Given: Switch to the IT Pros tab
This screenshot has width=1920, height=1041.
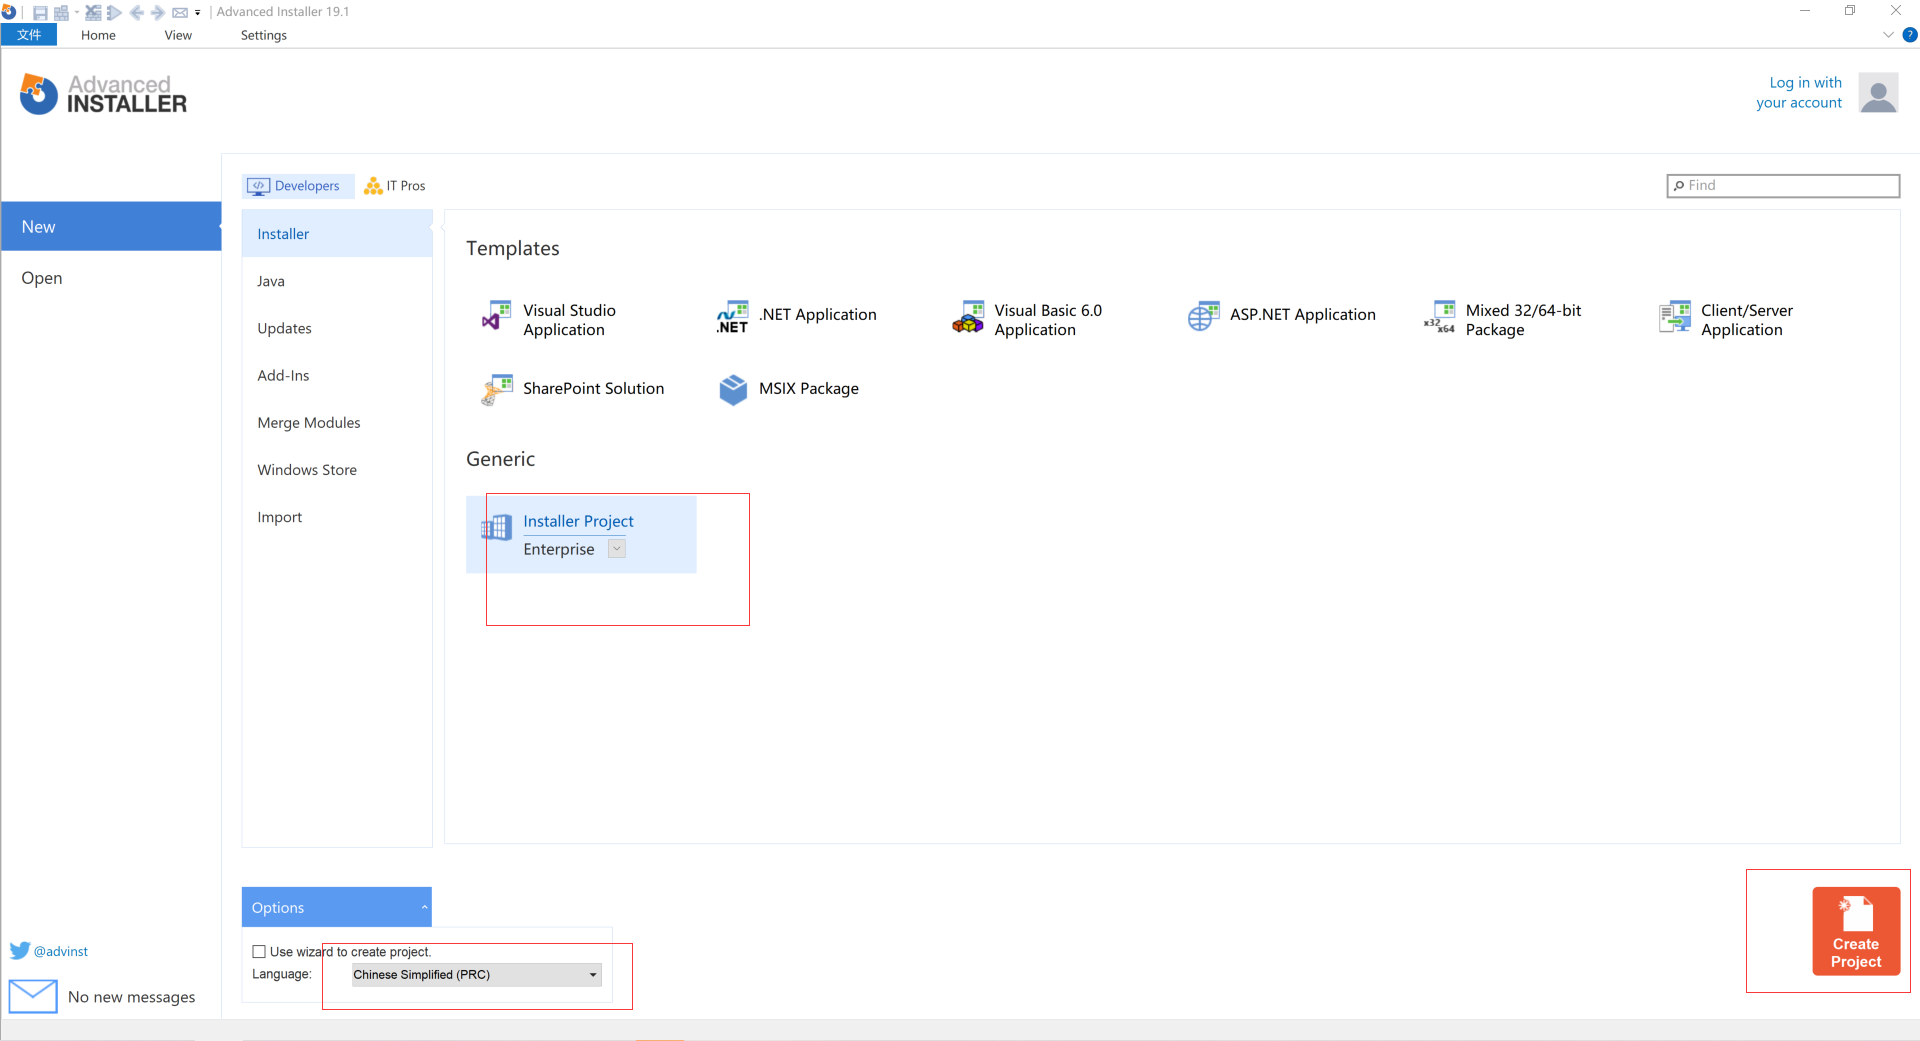Looking at the screenshot, I should (395, 186).
